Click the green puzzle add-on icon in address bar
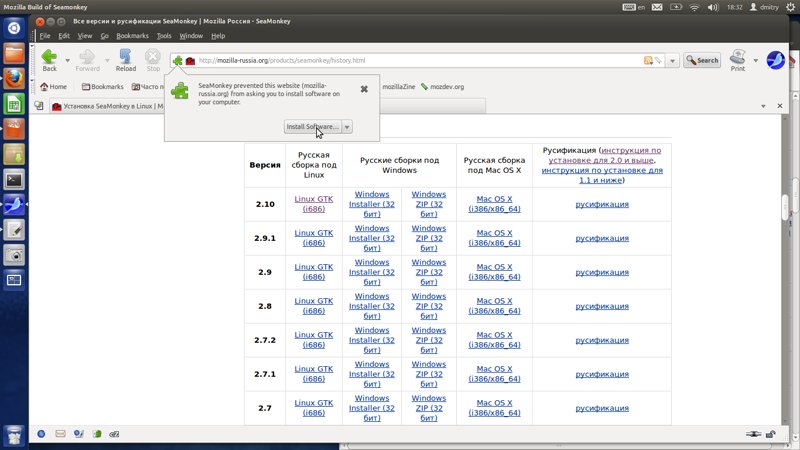 pyautogui.click(x=178, y=61)
